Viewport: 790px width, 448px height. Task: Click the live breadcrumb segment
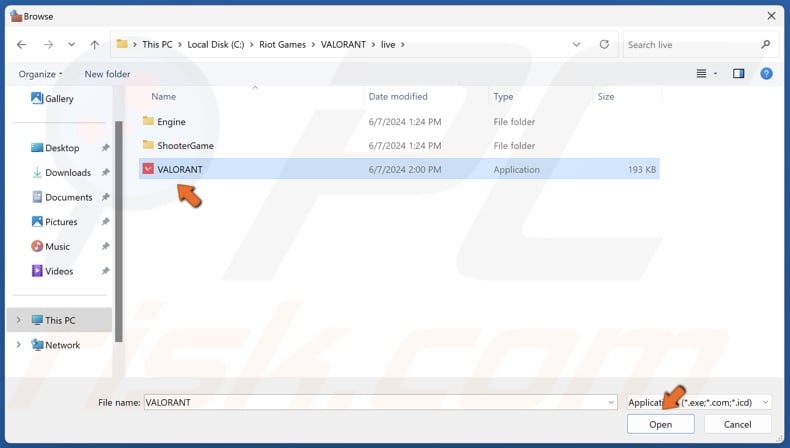click(x=388, y=44)
